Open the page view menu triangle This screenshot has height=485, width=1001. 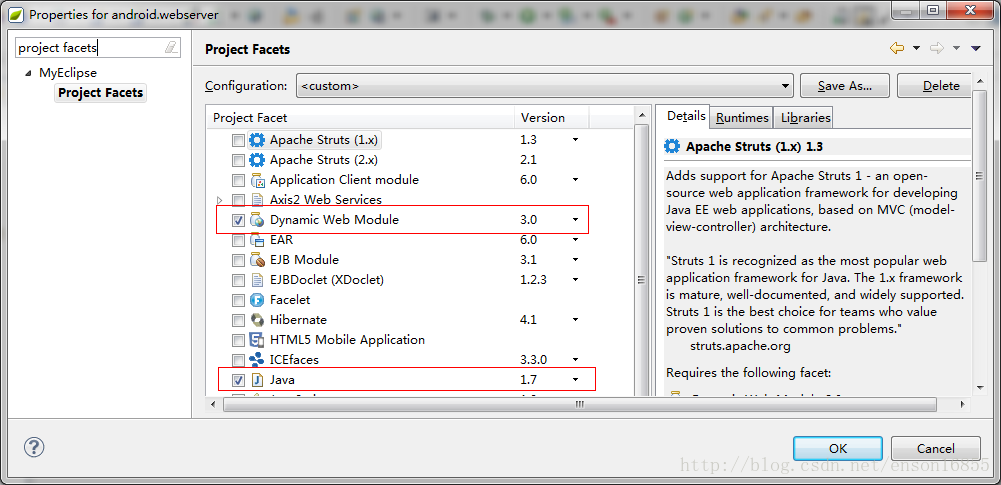tap(975, 48)
